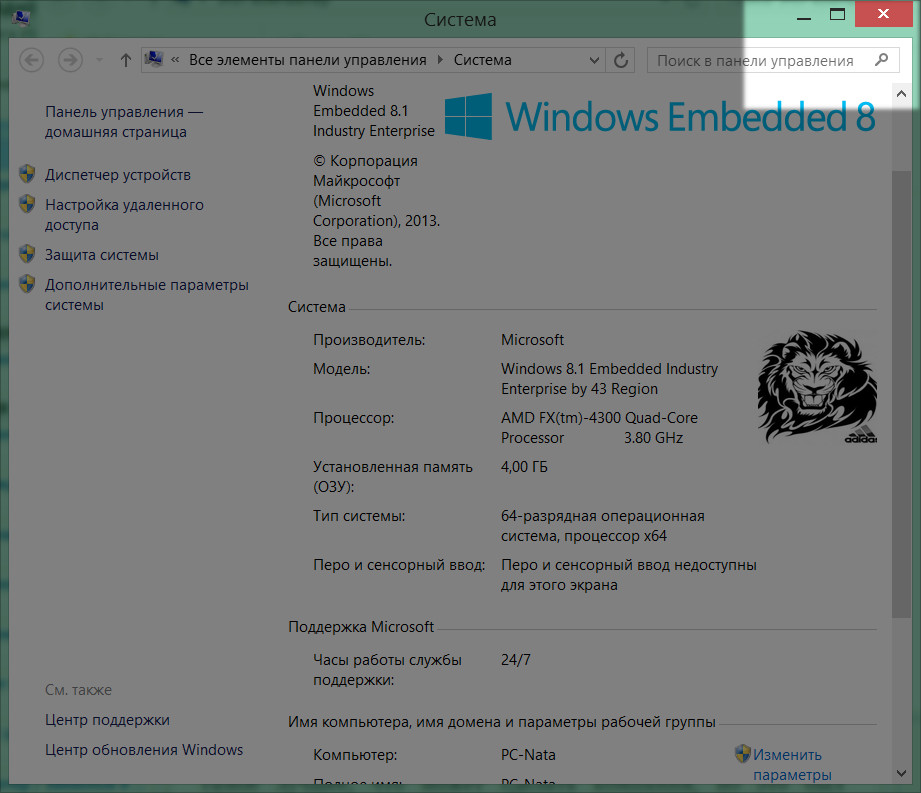
Task: Click the magnifier search icon
Action: (881, 60)
